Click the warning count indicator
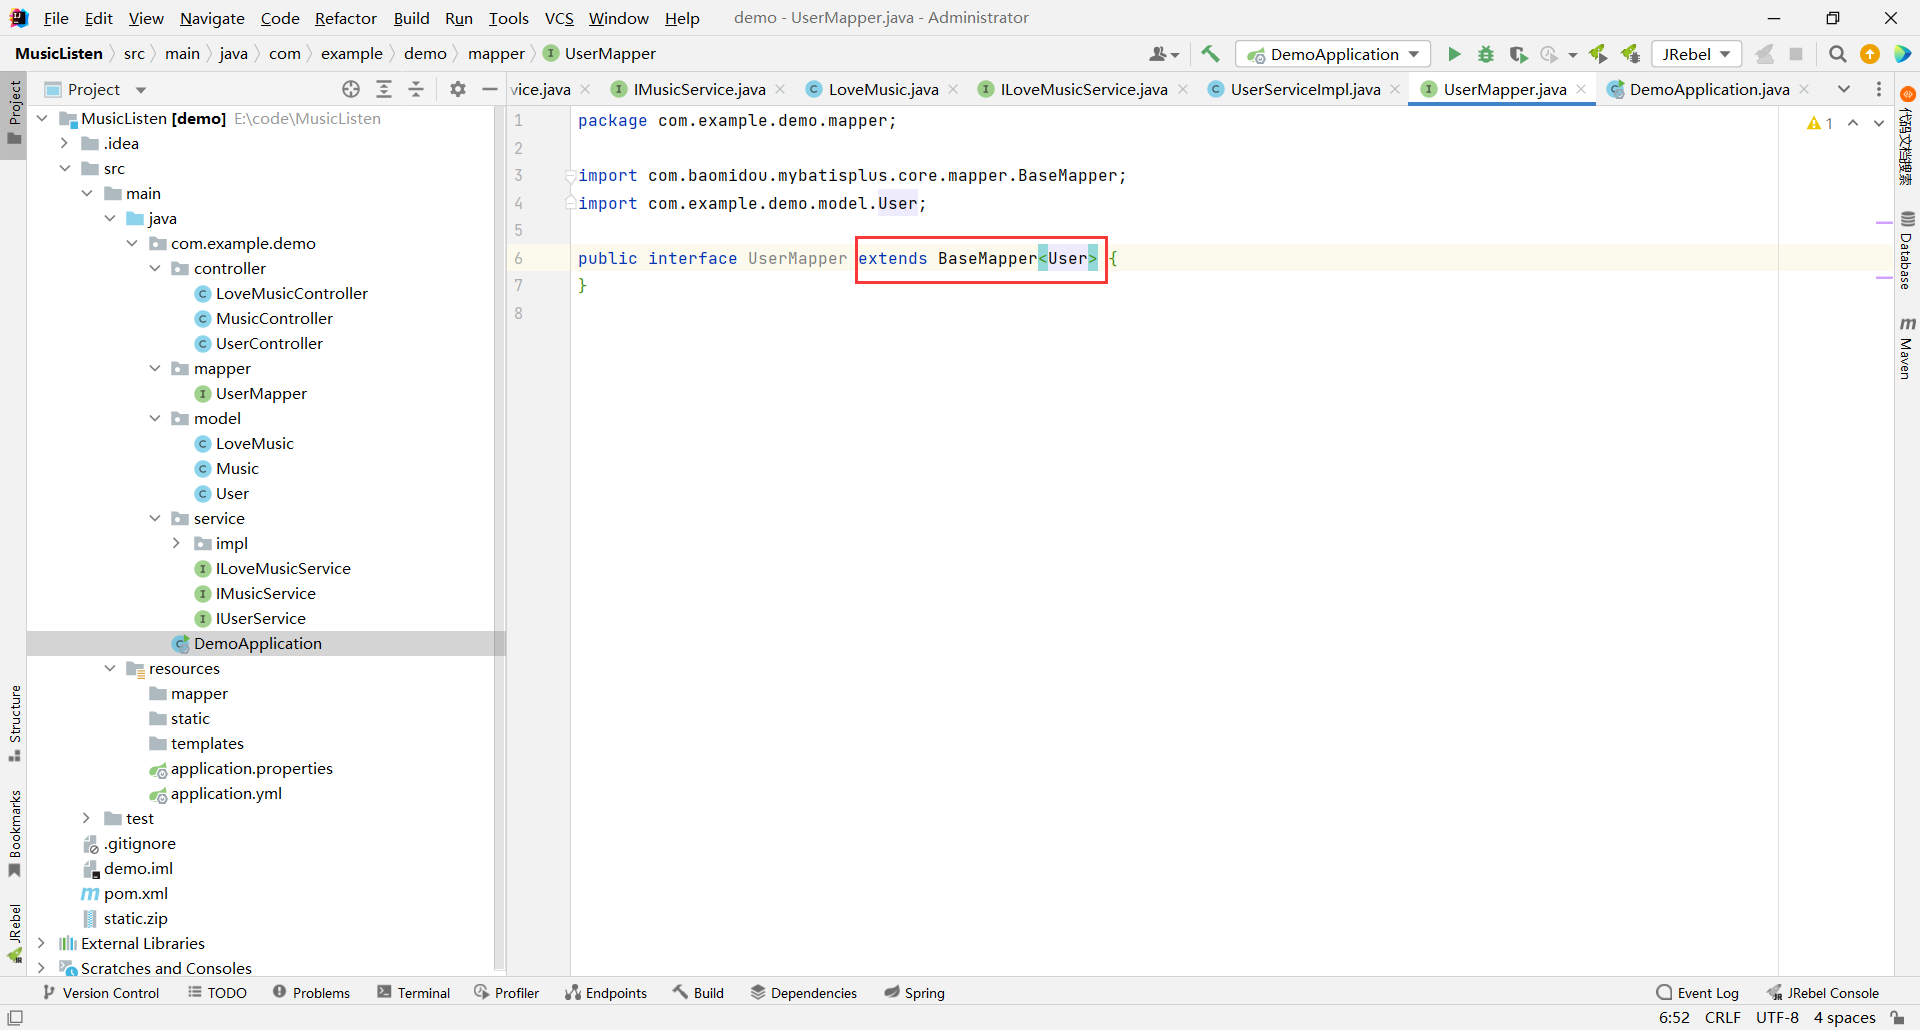Viewport: 1920px width, 1030px height. [x=1820, y=123]
